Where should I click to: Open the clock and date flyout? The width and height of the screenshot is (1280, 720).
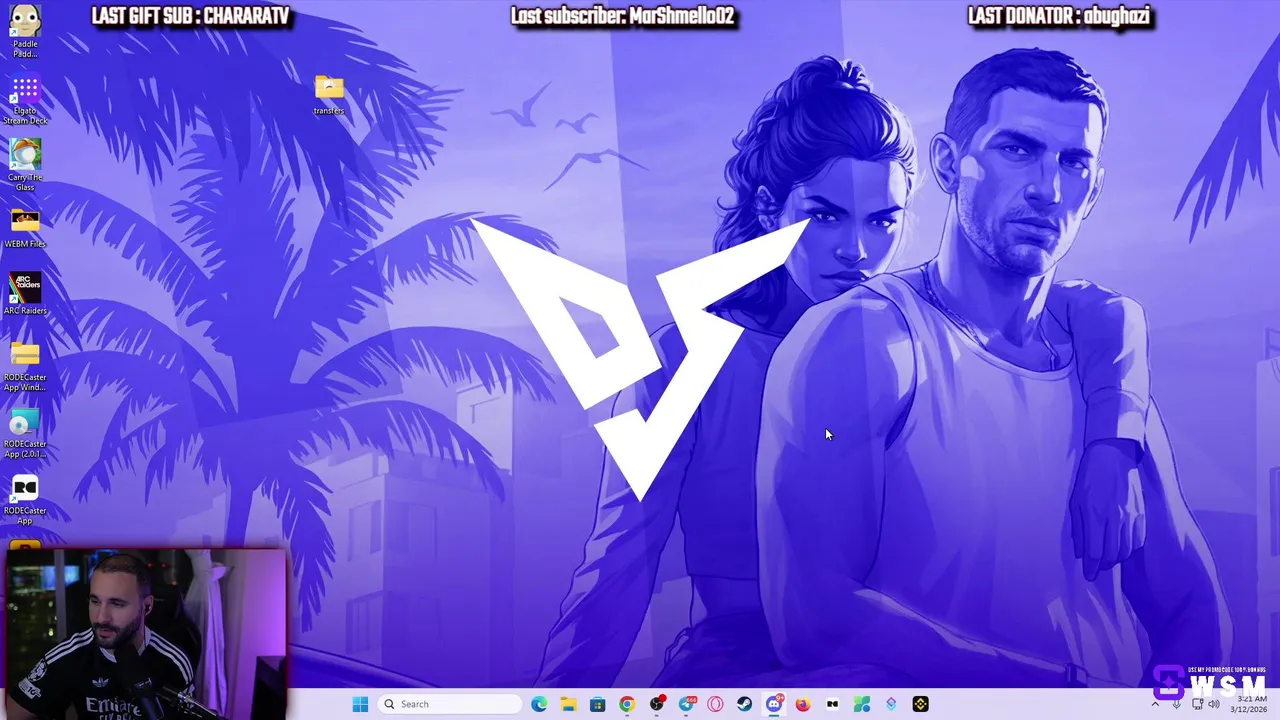pos(1249,704)
